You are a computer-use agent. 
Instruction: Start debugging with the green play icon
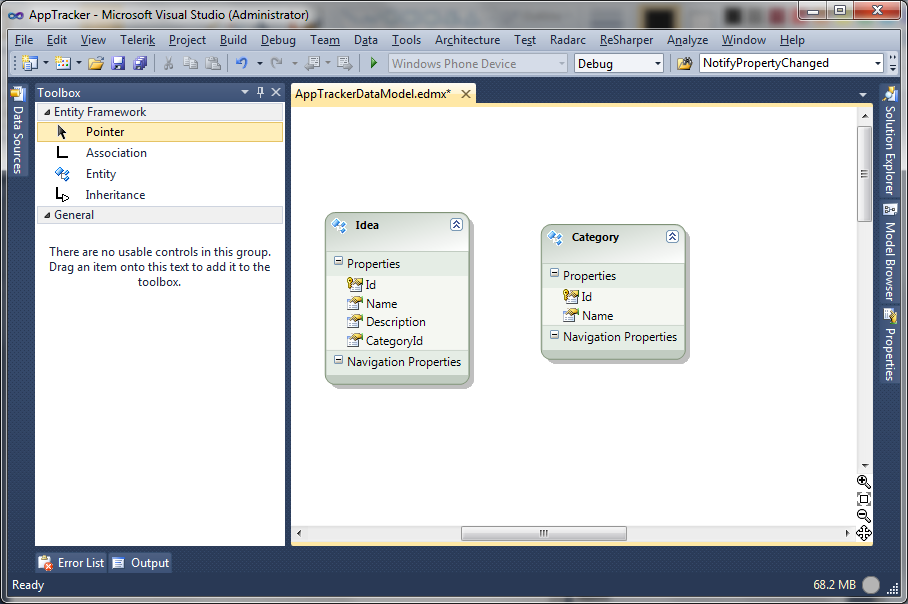tap(374, 63)
